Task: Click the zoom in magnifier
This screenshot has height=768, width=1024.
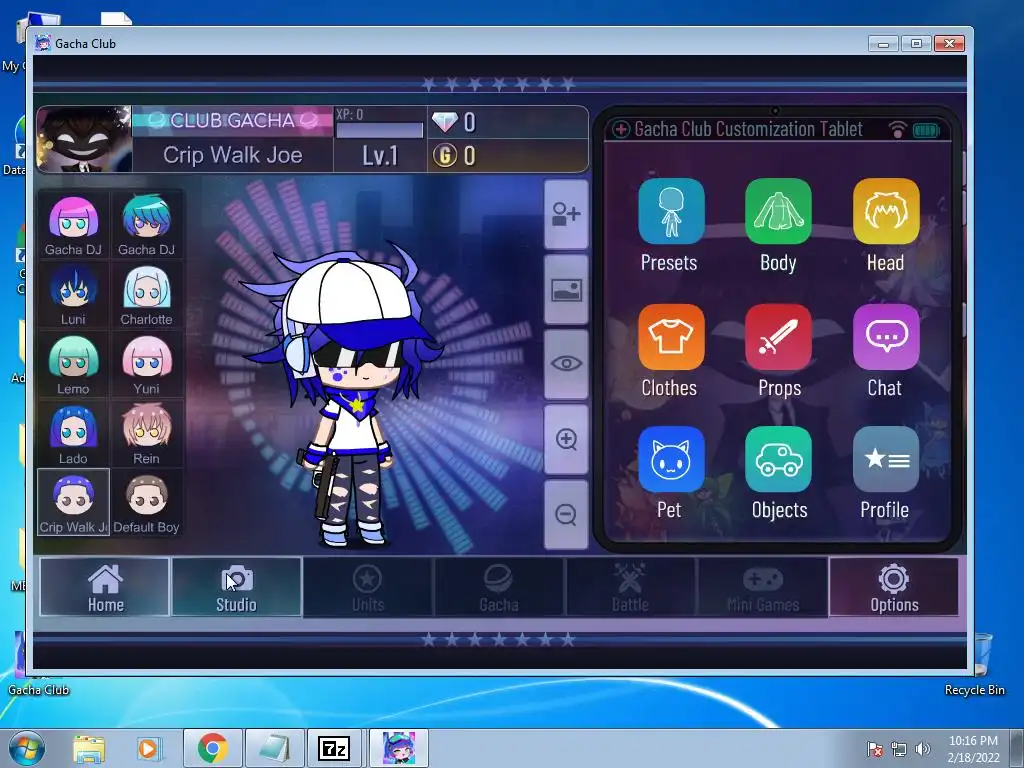Action: pos(566,439)
